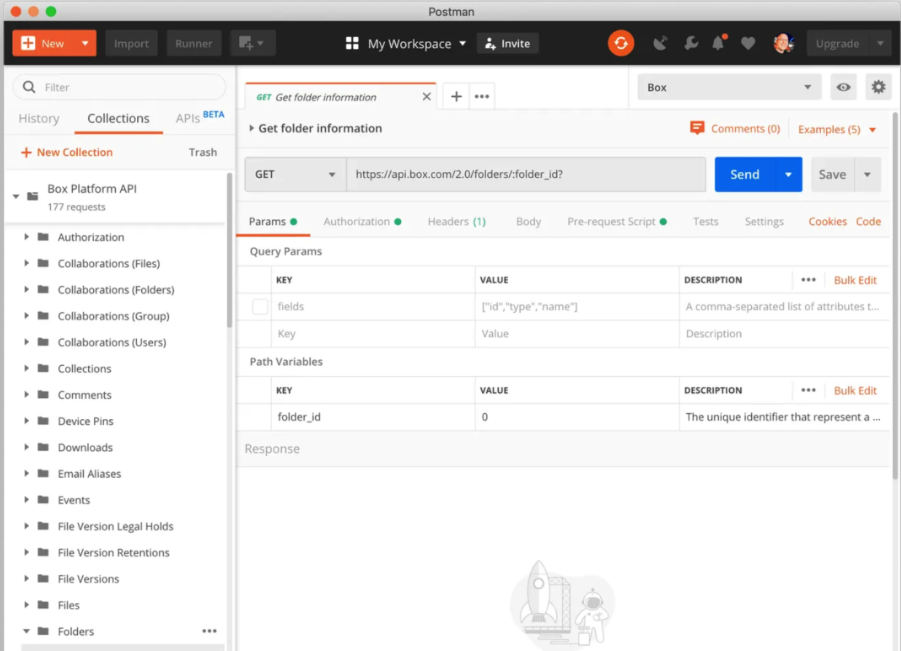Open manage environments gear icon

click(x=878, y=87)
